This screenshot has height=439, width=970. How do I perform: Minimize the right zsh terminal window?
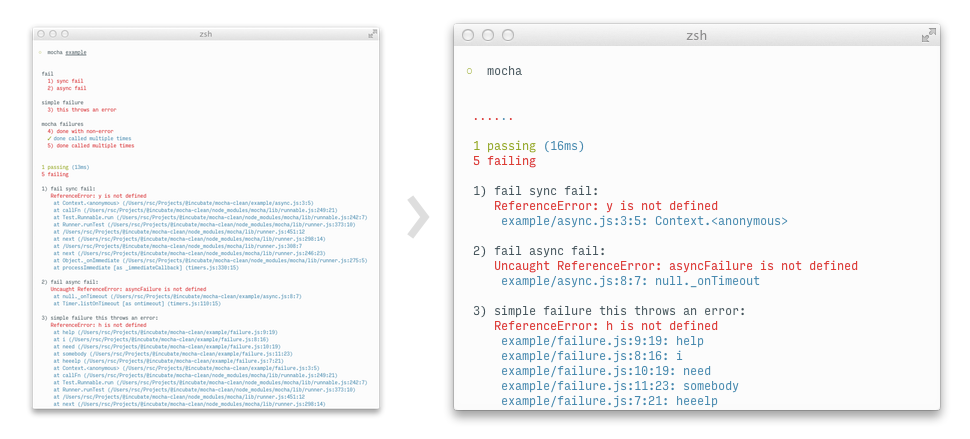[488, 35]
